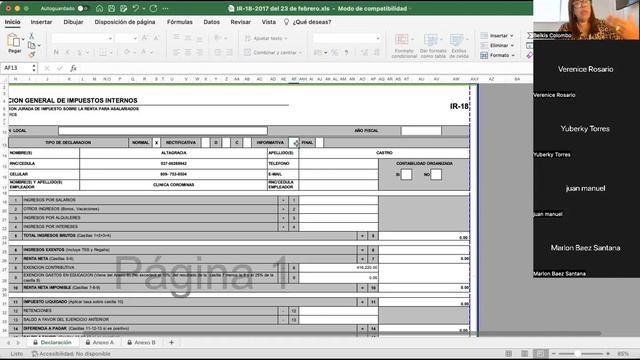This screenshot has height=360, width=640.
Task: Select Page Layout view icon in status bar
Action: 524,353
